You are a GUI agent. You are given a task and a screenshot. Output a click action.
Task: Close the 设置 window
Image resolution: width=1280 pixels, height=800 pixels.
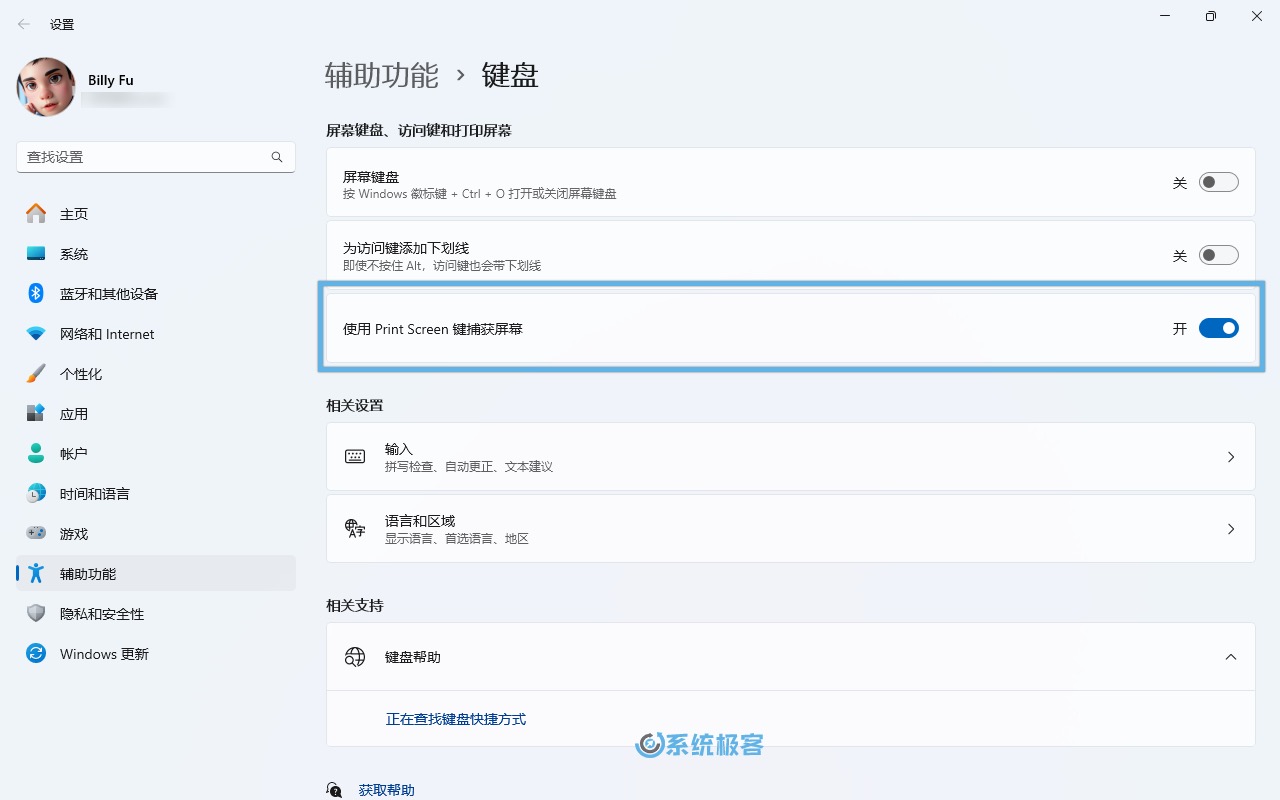1257,16
